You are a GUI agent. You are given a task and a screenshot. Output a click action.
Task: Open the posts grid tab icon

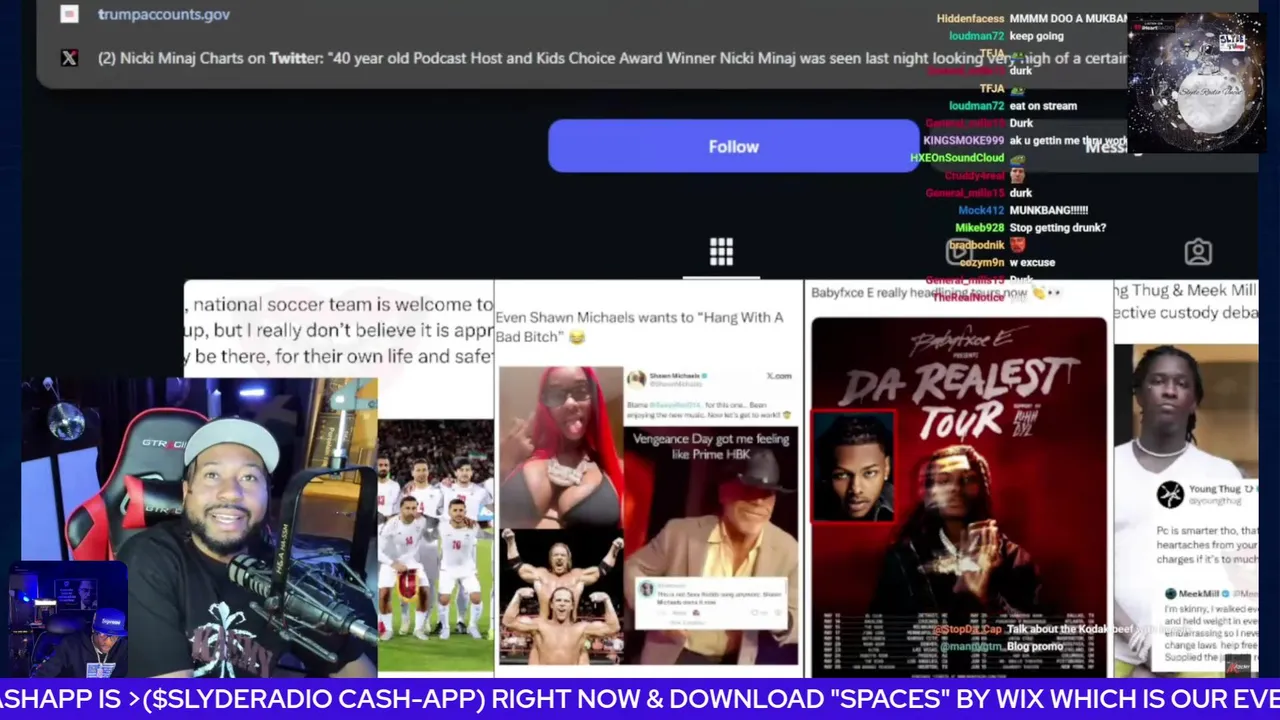coord(721,252)
